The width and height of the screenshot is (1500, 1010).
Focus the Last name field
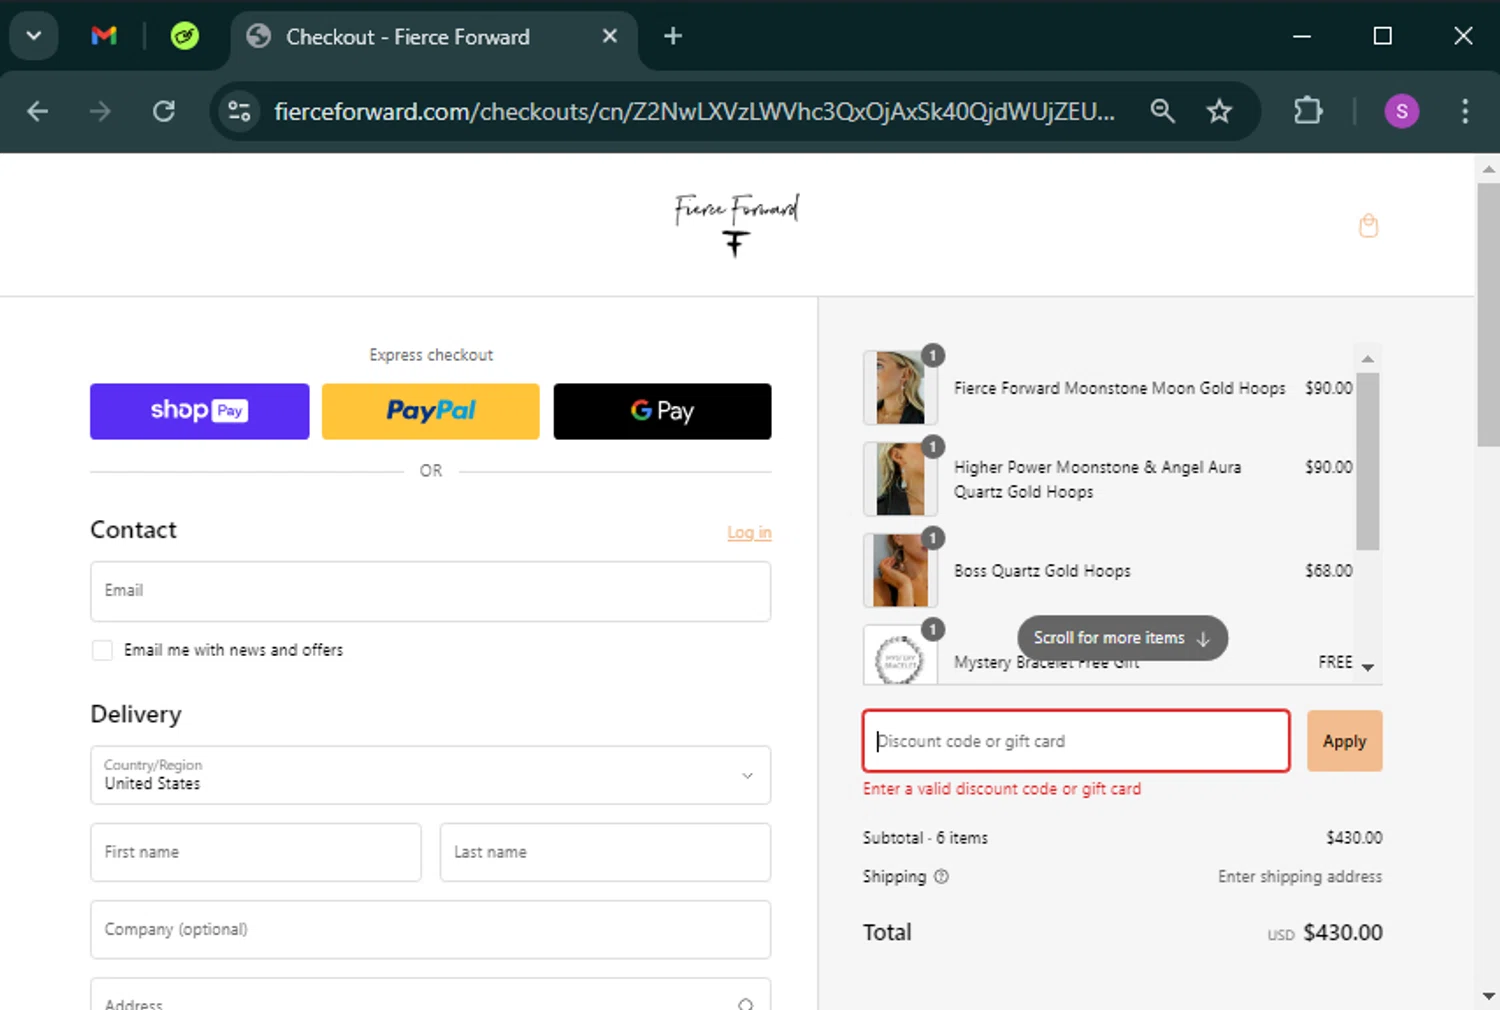pos(605,852)
